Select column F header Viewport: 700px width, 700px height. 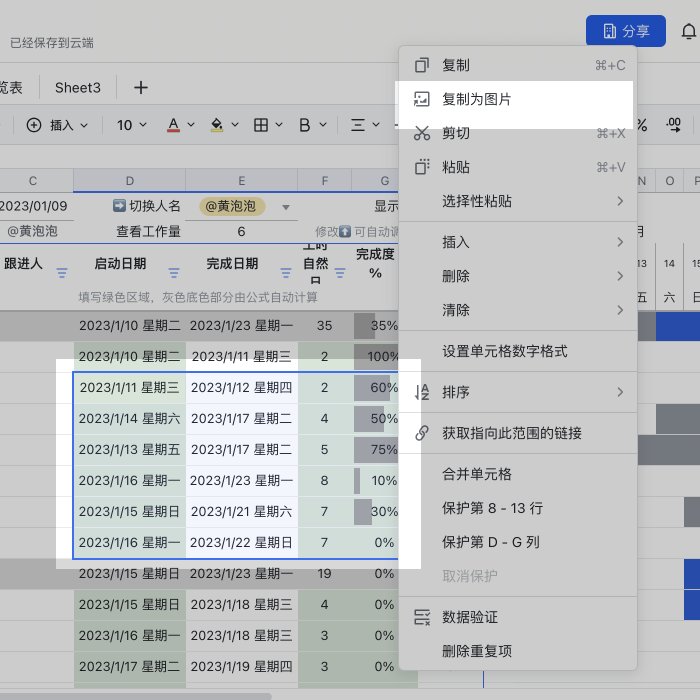(325, 181)
